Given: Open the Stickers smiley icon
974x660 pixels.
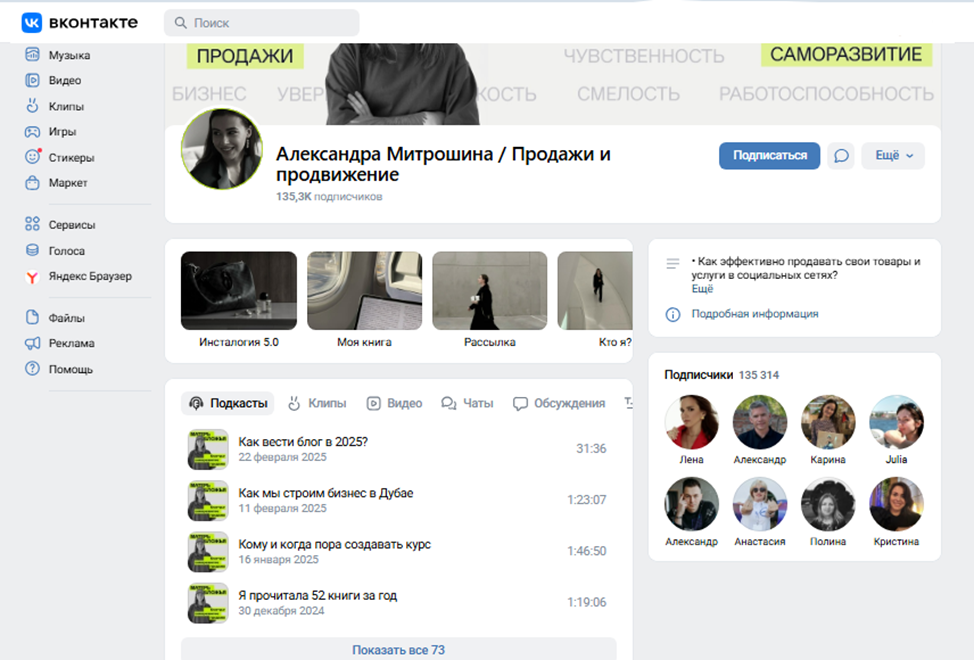Looking at the screenshot, I should point(32,156).
